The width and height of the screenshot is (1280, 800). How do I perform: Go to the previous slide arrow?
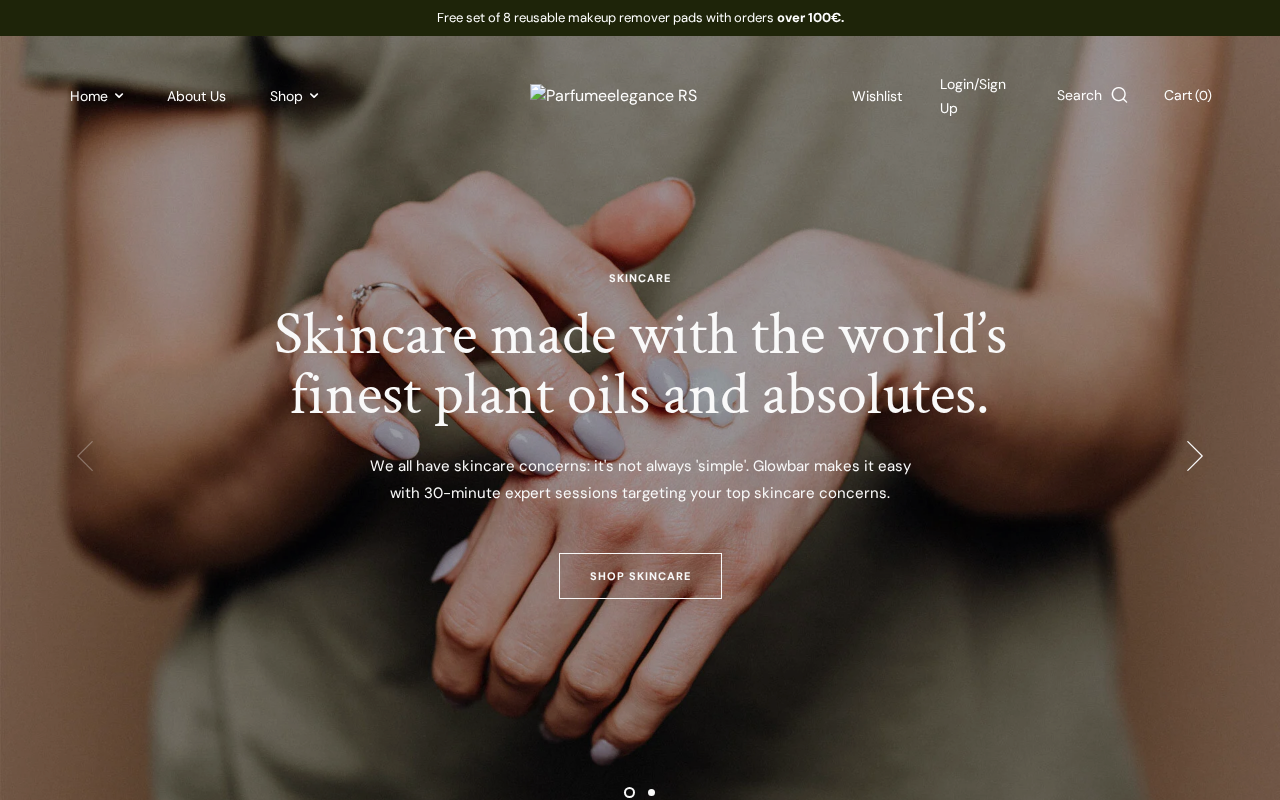pos(85,456)
